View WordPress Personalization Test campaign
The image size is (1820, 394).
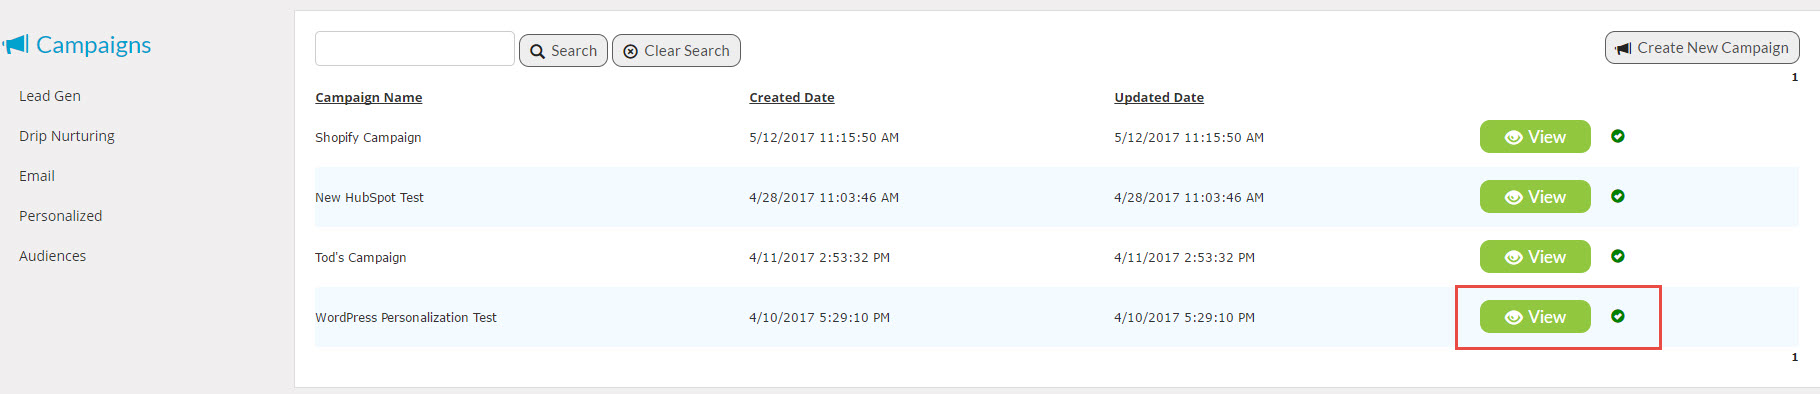1535,317
